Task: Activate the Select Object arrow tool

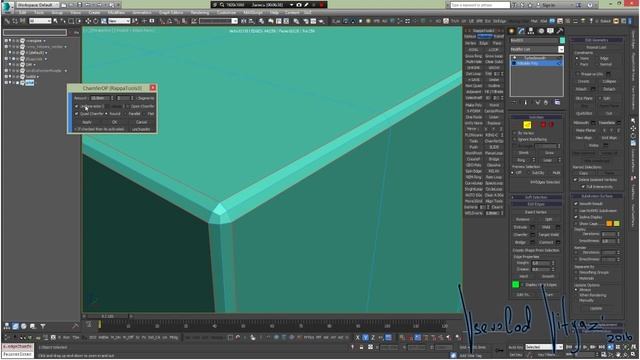Action: [55, 20]
